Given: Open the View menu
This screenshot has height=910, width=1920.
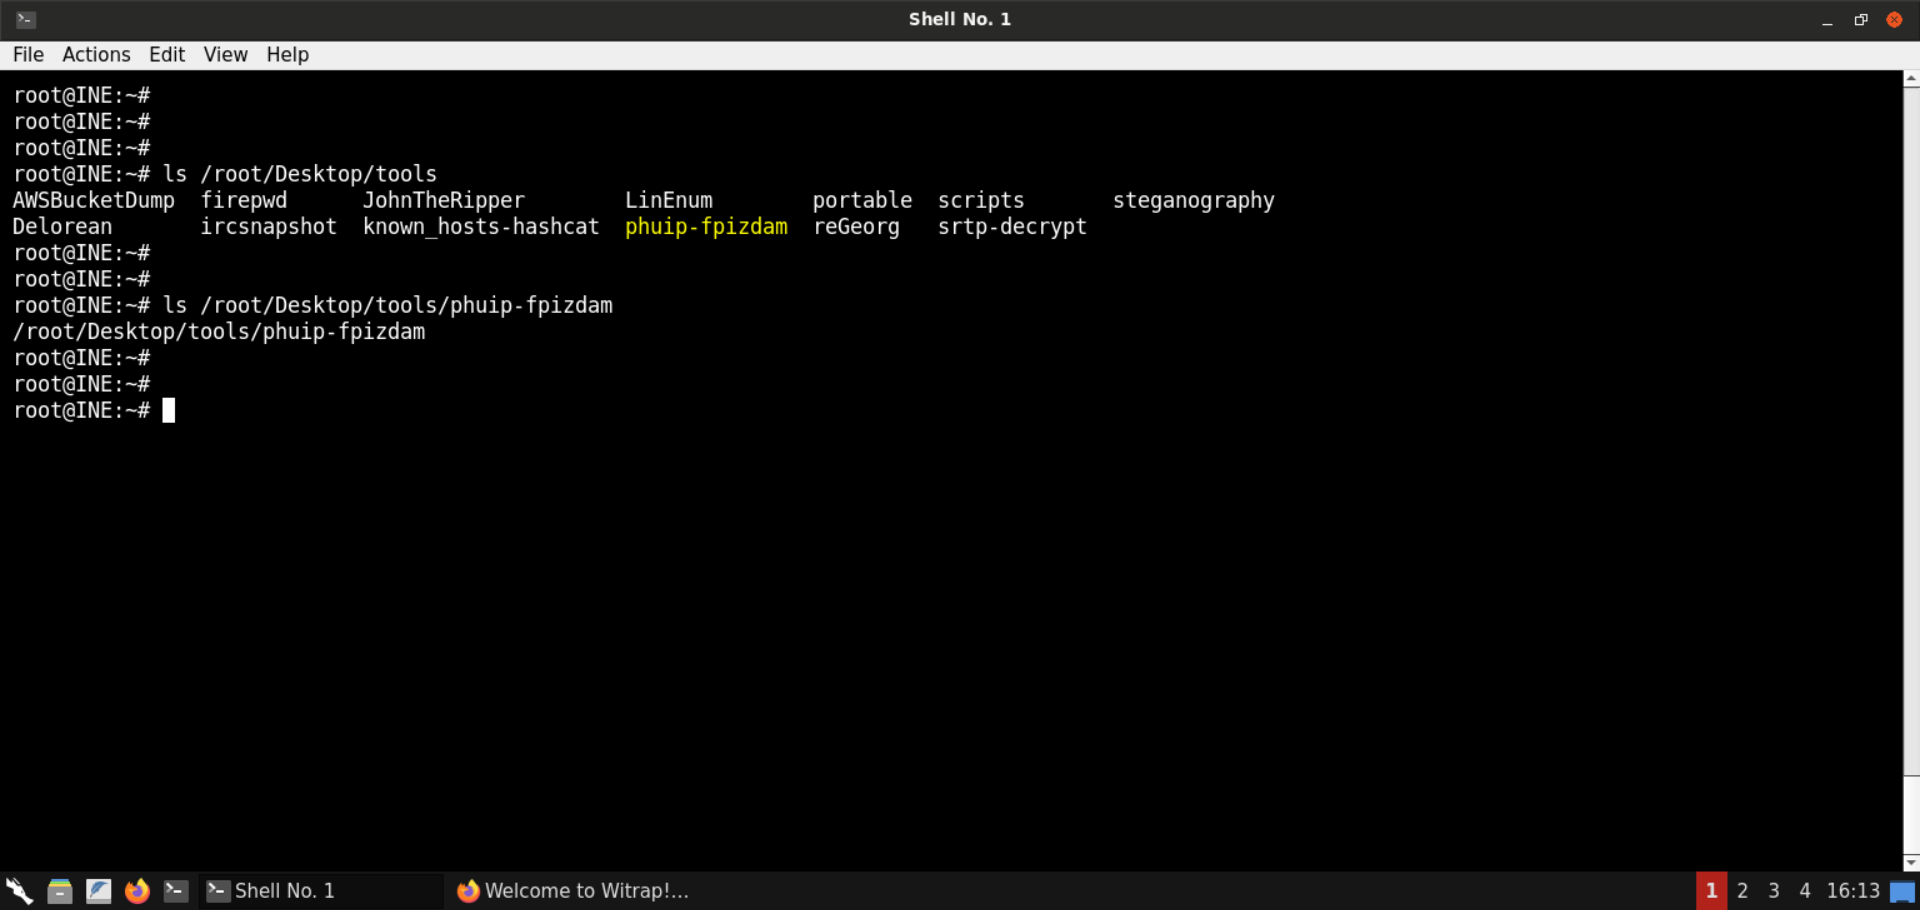Looking at the screenshot, I should pyautogui.click(x=224, y=54).
